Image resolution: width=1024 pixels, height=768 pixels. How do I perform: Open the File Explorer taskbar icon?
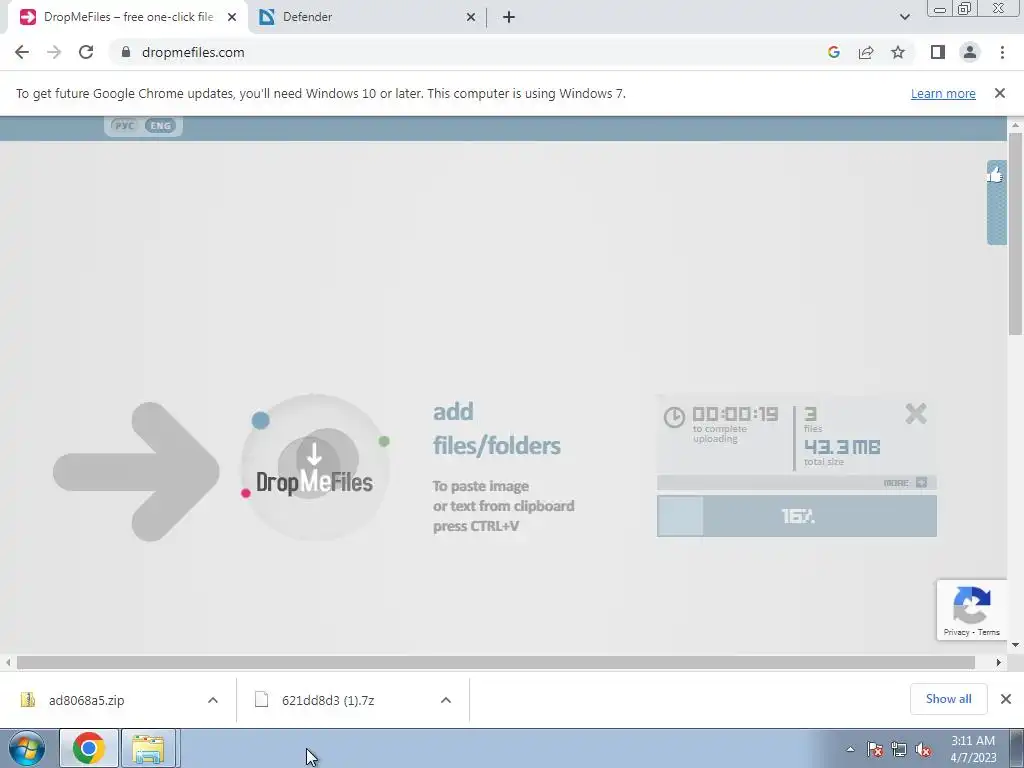point(148,748)
